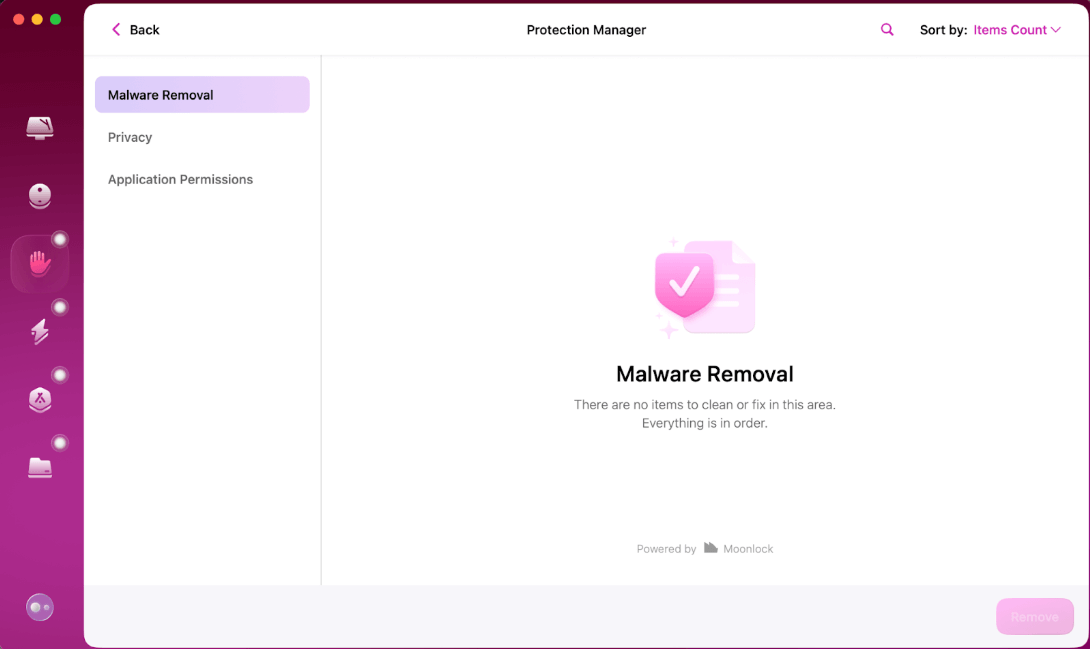Screen dimensions: 1090x650
Task: Open the Performance lightning icon
Action: (x=40, y=331)
